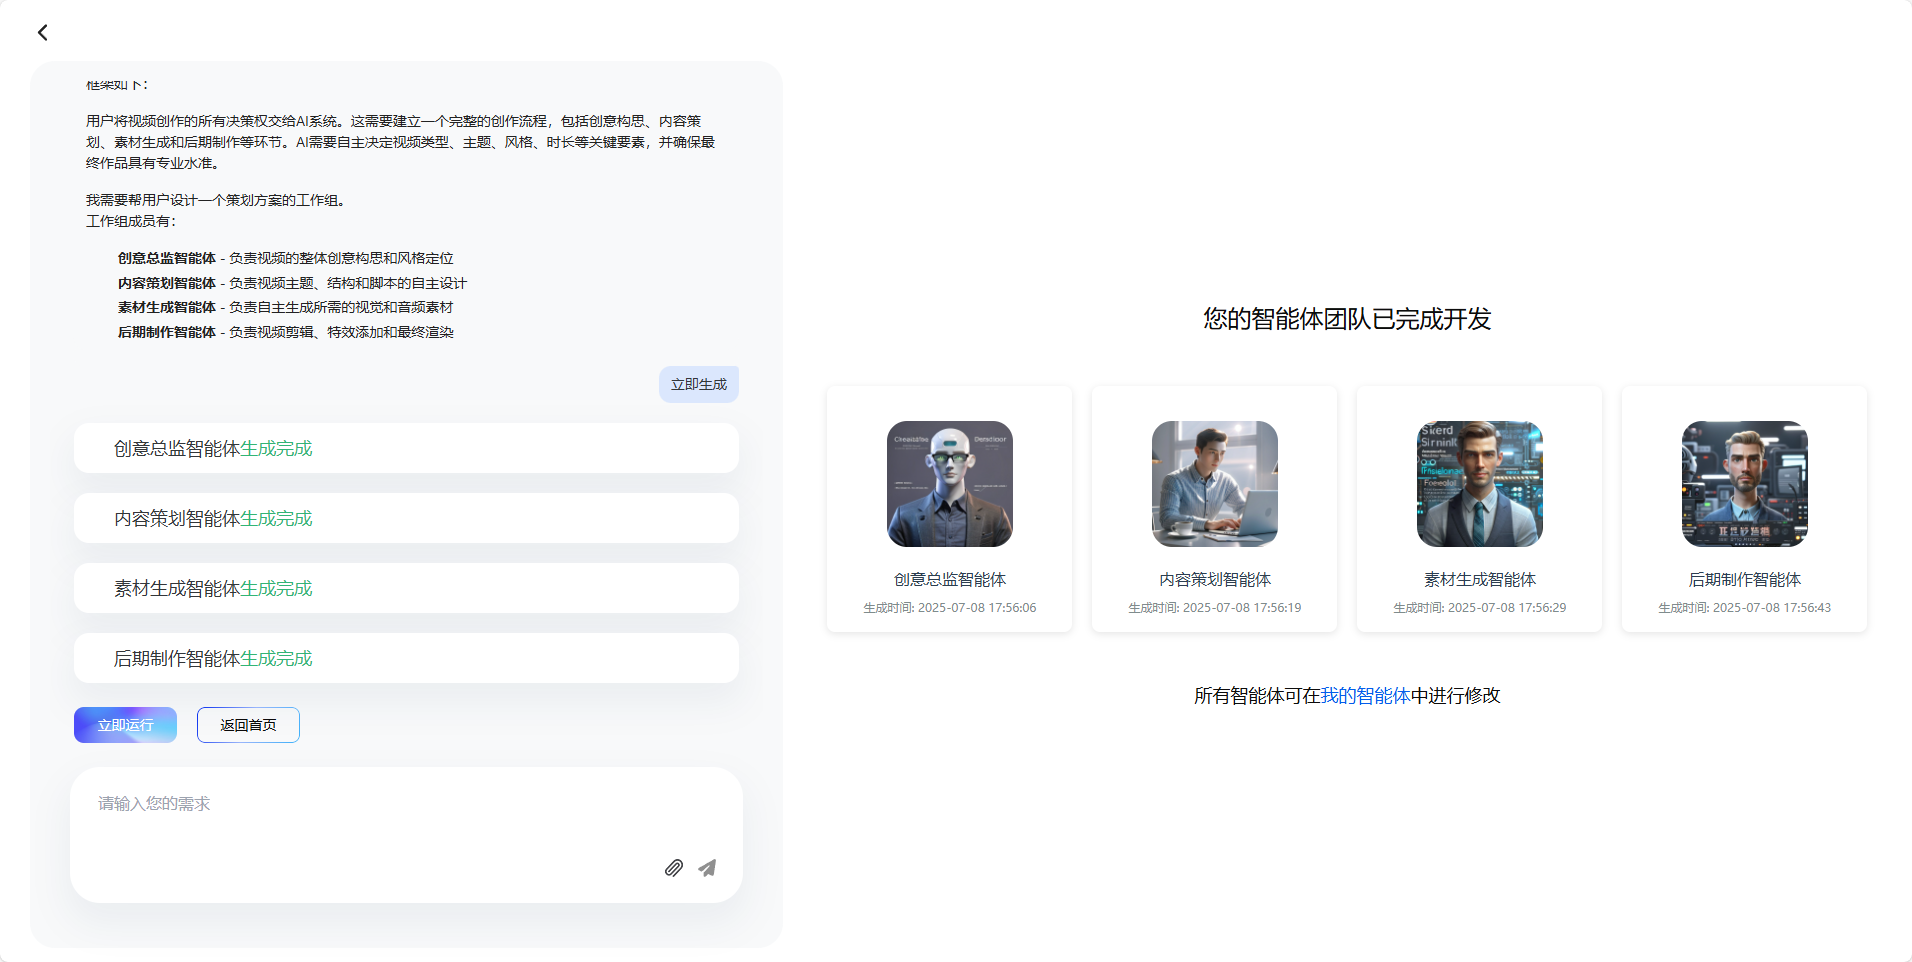Click the 创意总监智能体 card title
Screen dimensions: 1912x962
(950, 580)
